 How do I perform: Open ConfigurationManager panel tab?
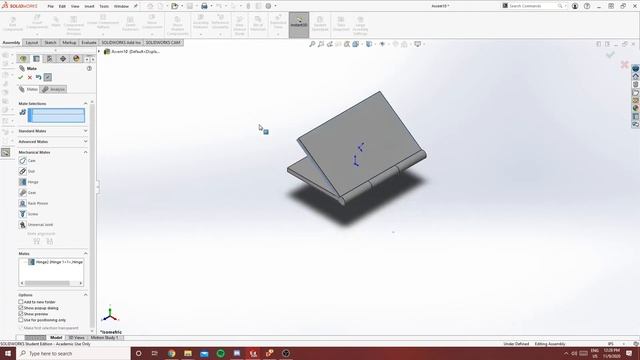49,59
